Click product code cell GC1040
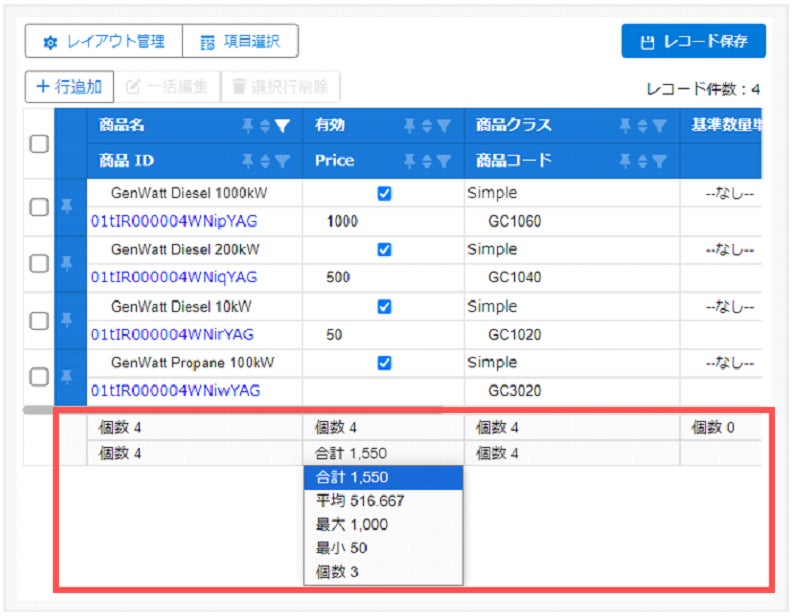794x616 pixels. [x=572, y=277]
